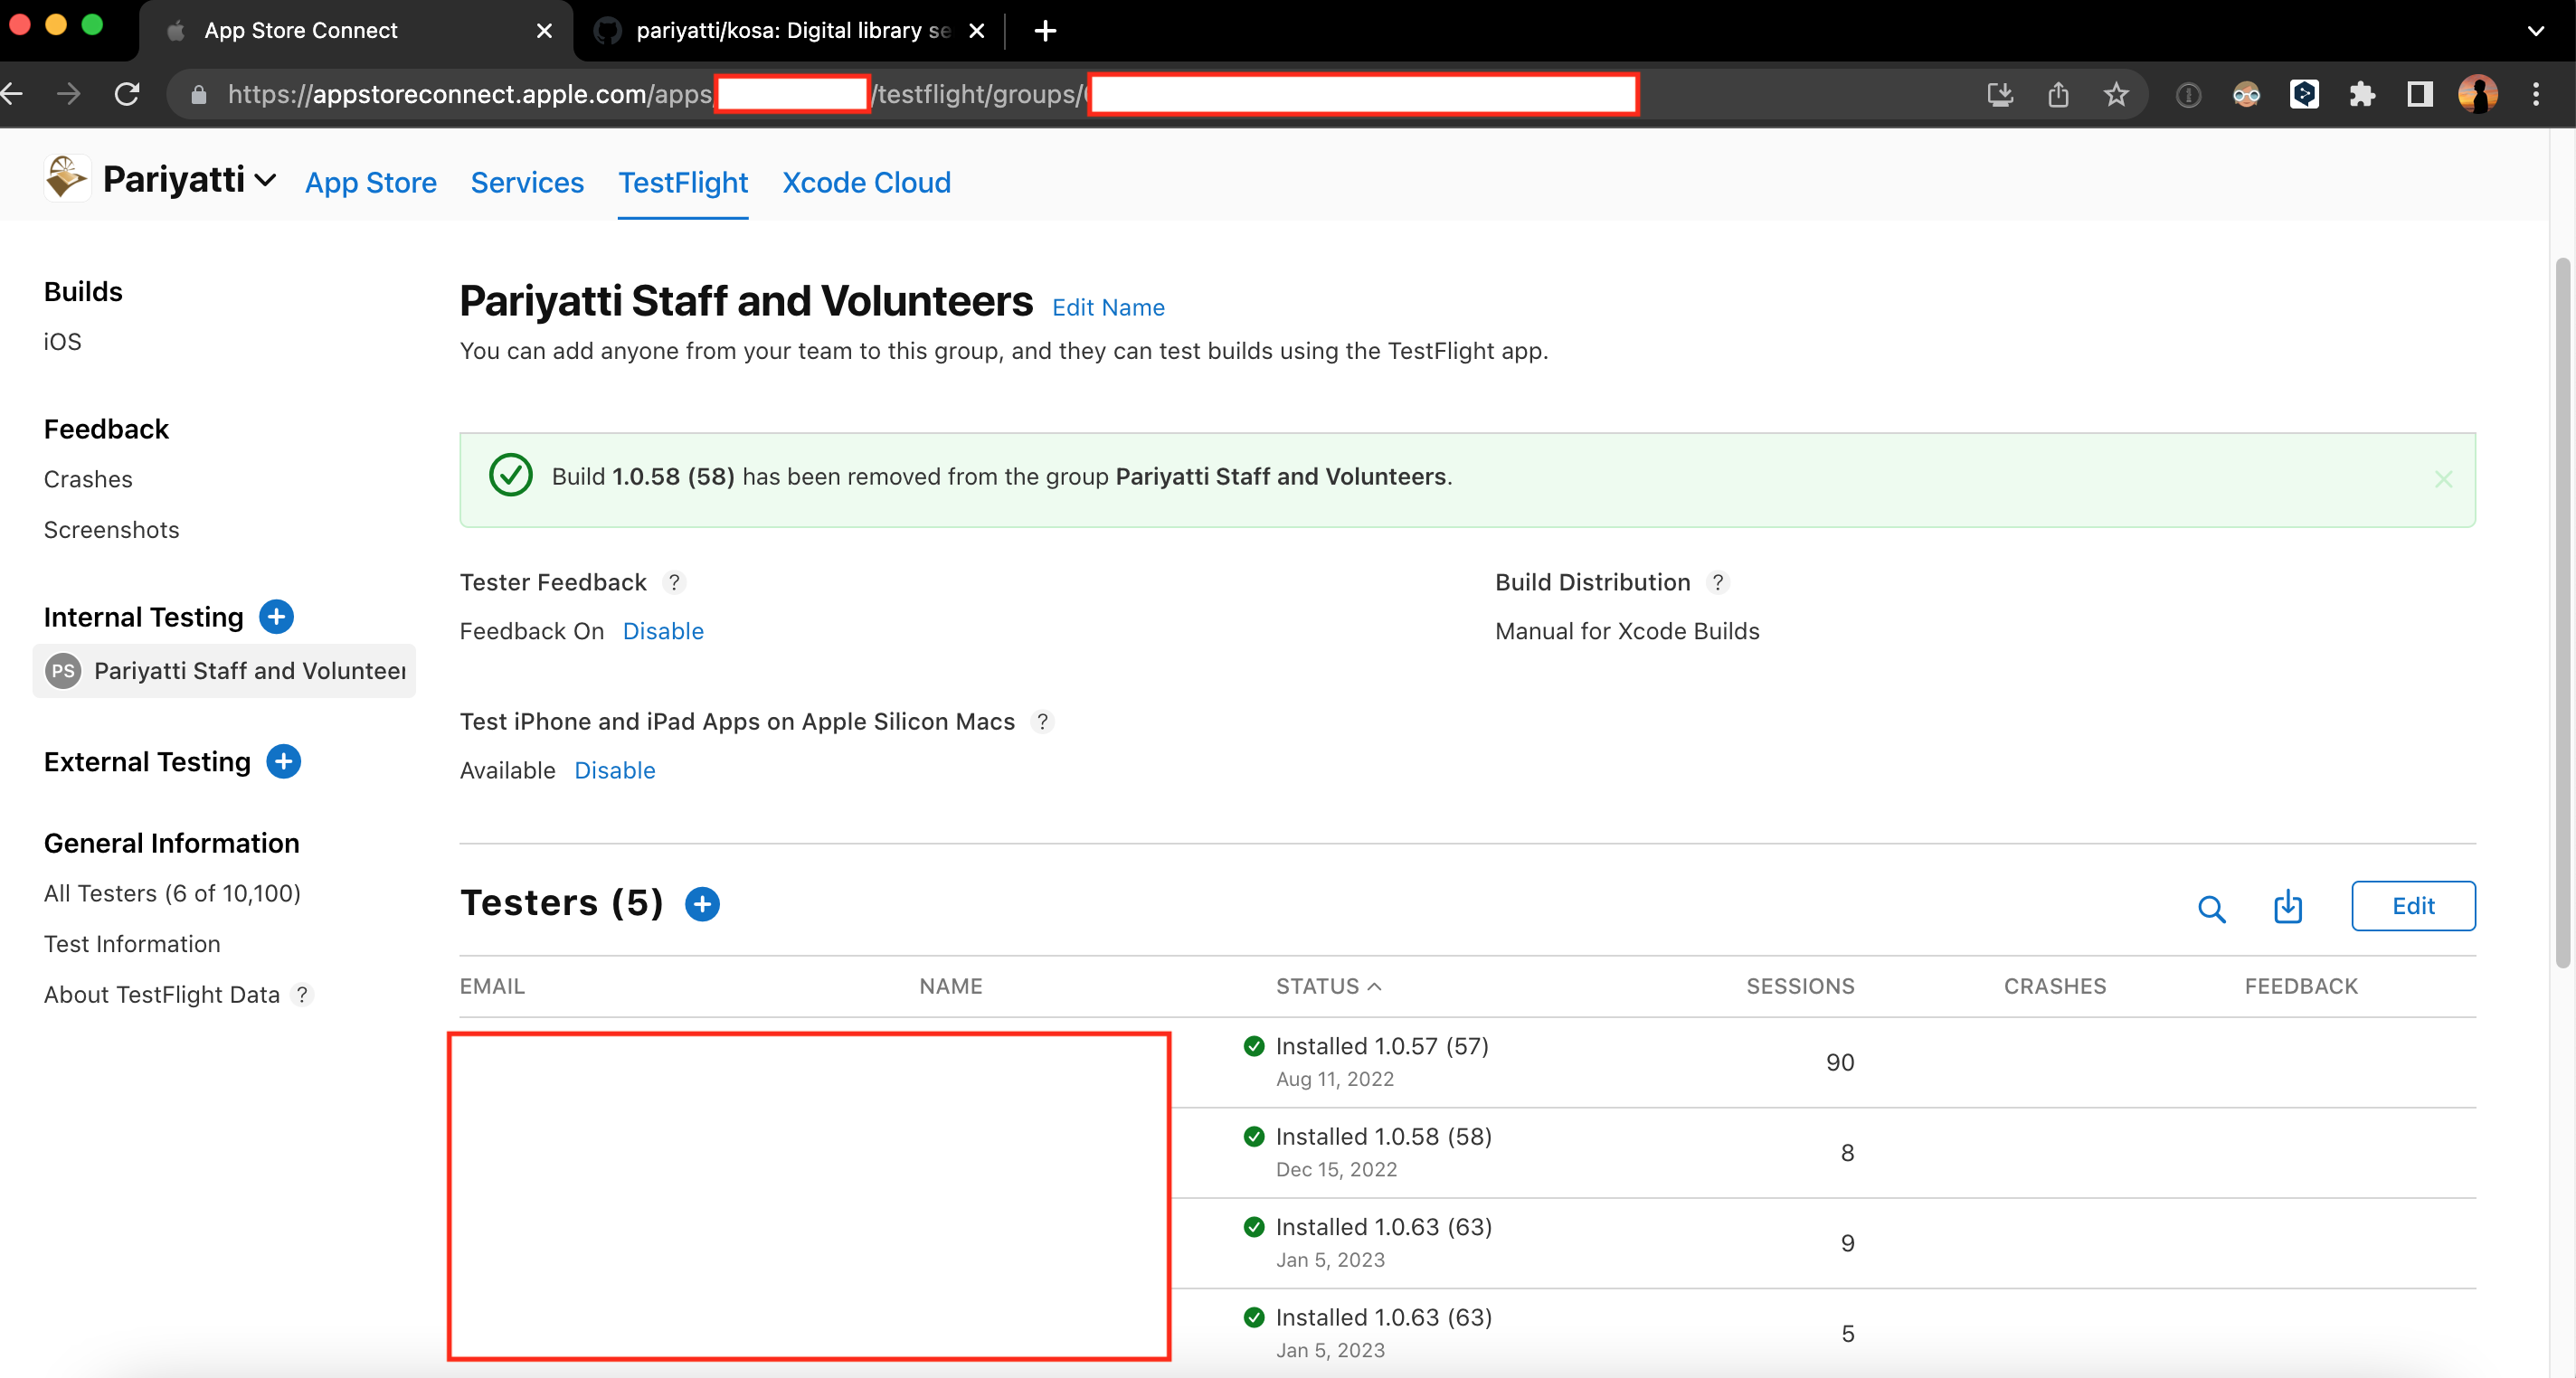Open Screenshots feedback in the sidebar
Screen dimensions: 2576x1378
[x=111, y=530]
